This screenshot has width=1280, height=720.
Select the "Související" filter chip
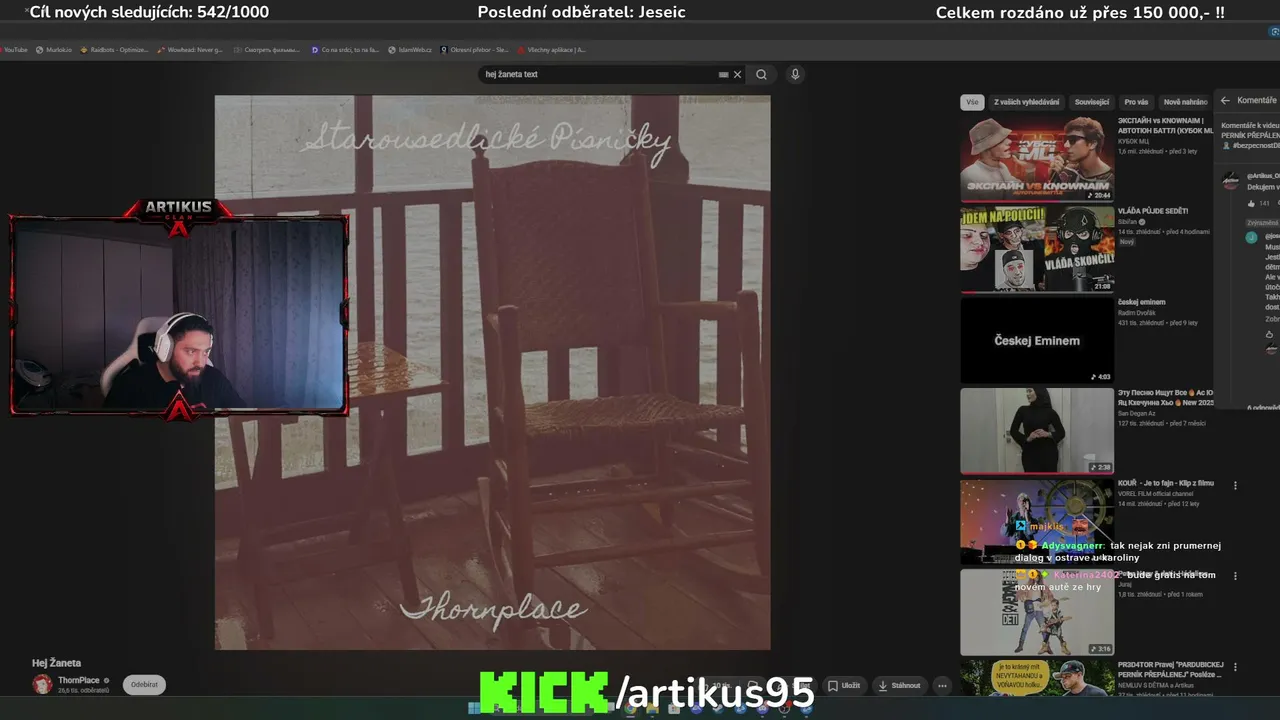[1092, 102]
